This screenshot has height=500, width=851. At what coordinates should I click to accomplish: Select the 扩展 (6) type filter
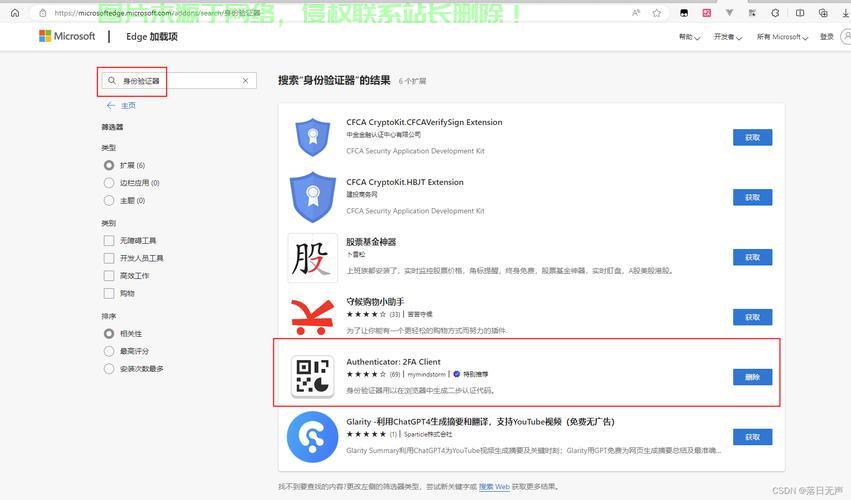coord(109,165)
